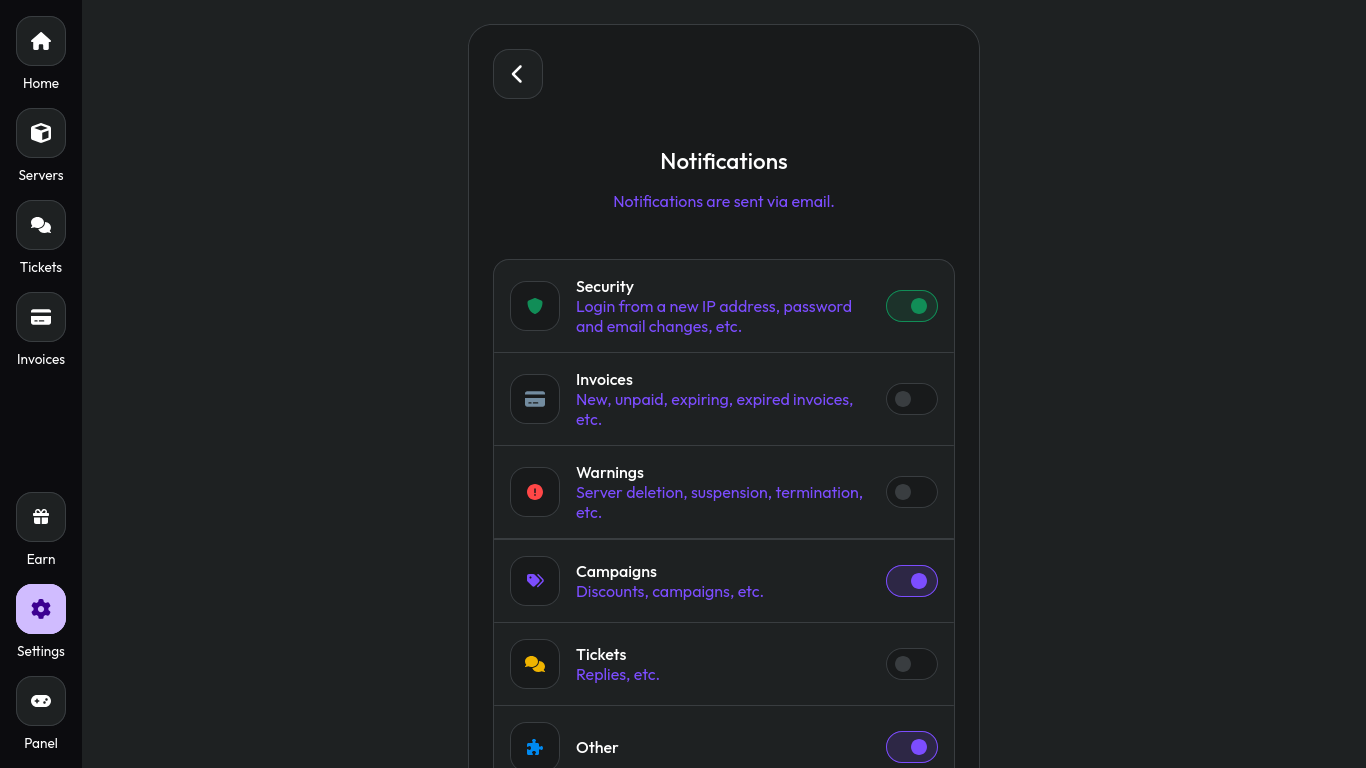
Task: Select the Tickets icon in the sidebar
Action: click(x=40, y=225)
